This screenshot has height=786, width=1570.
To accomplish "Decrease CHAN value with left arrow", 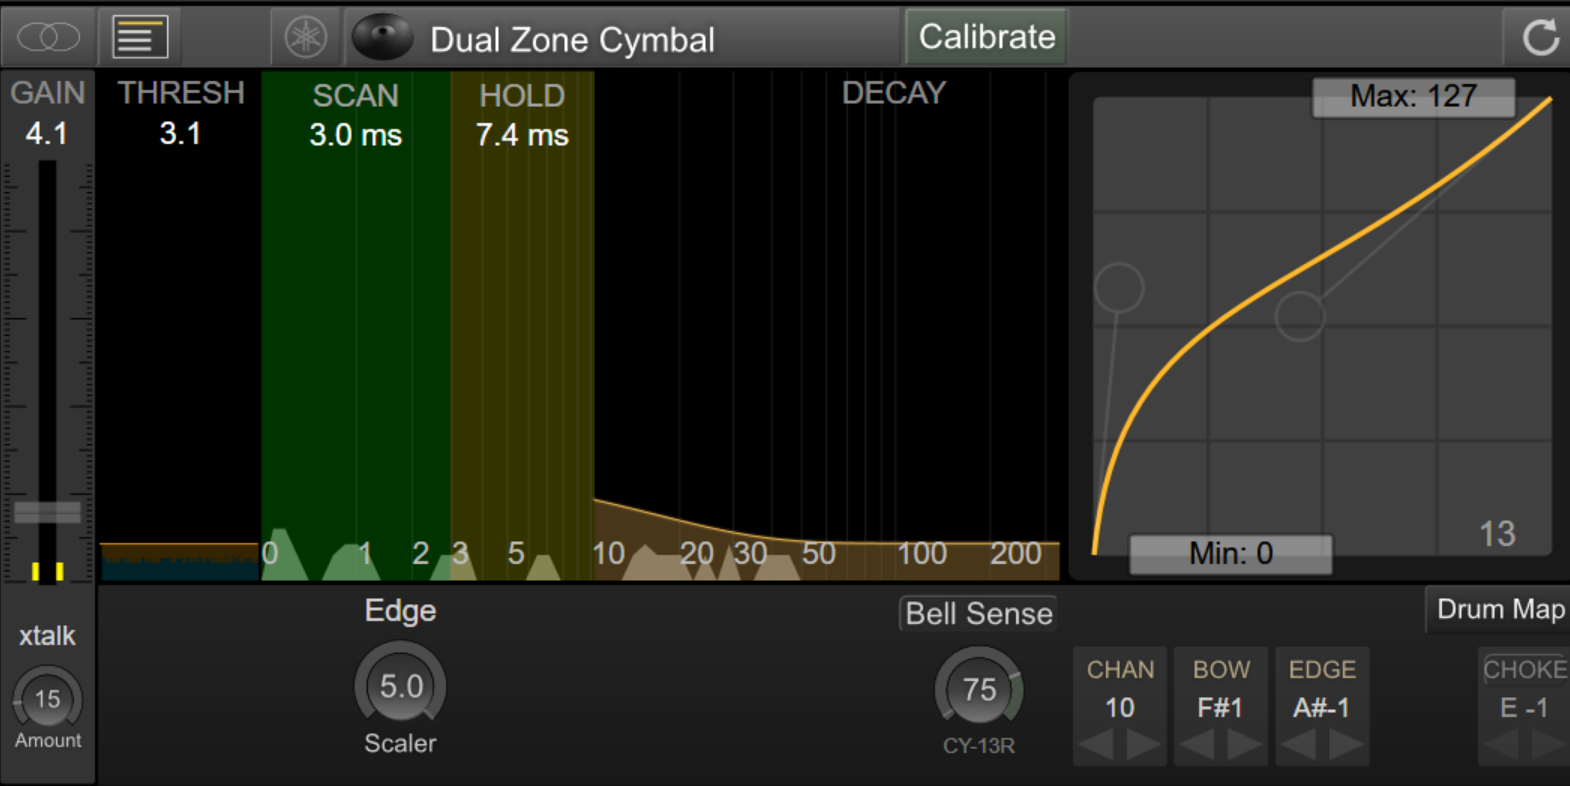I will click(1097, 745).
